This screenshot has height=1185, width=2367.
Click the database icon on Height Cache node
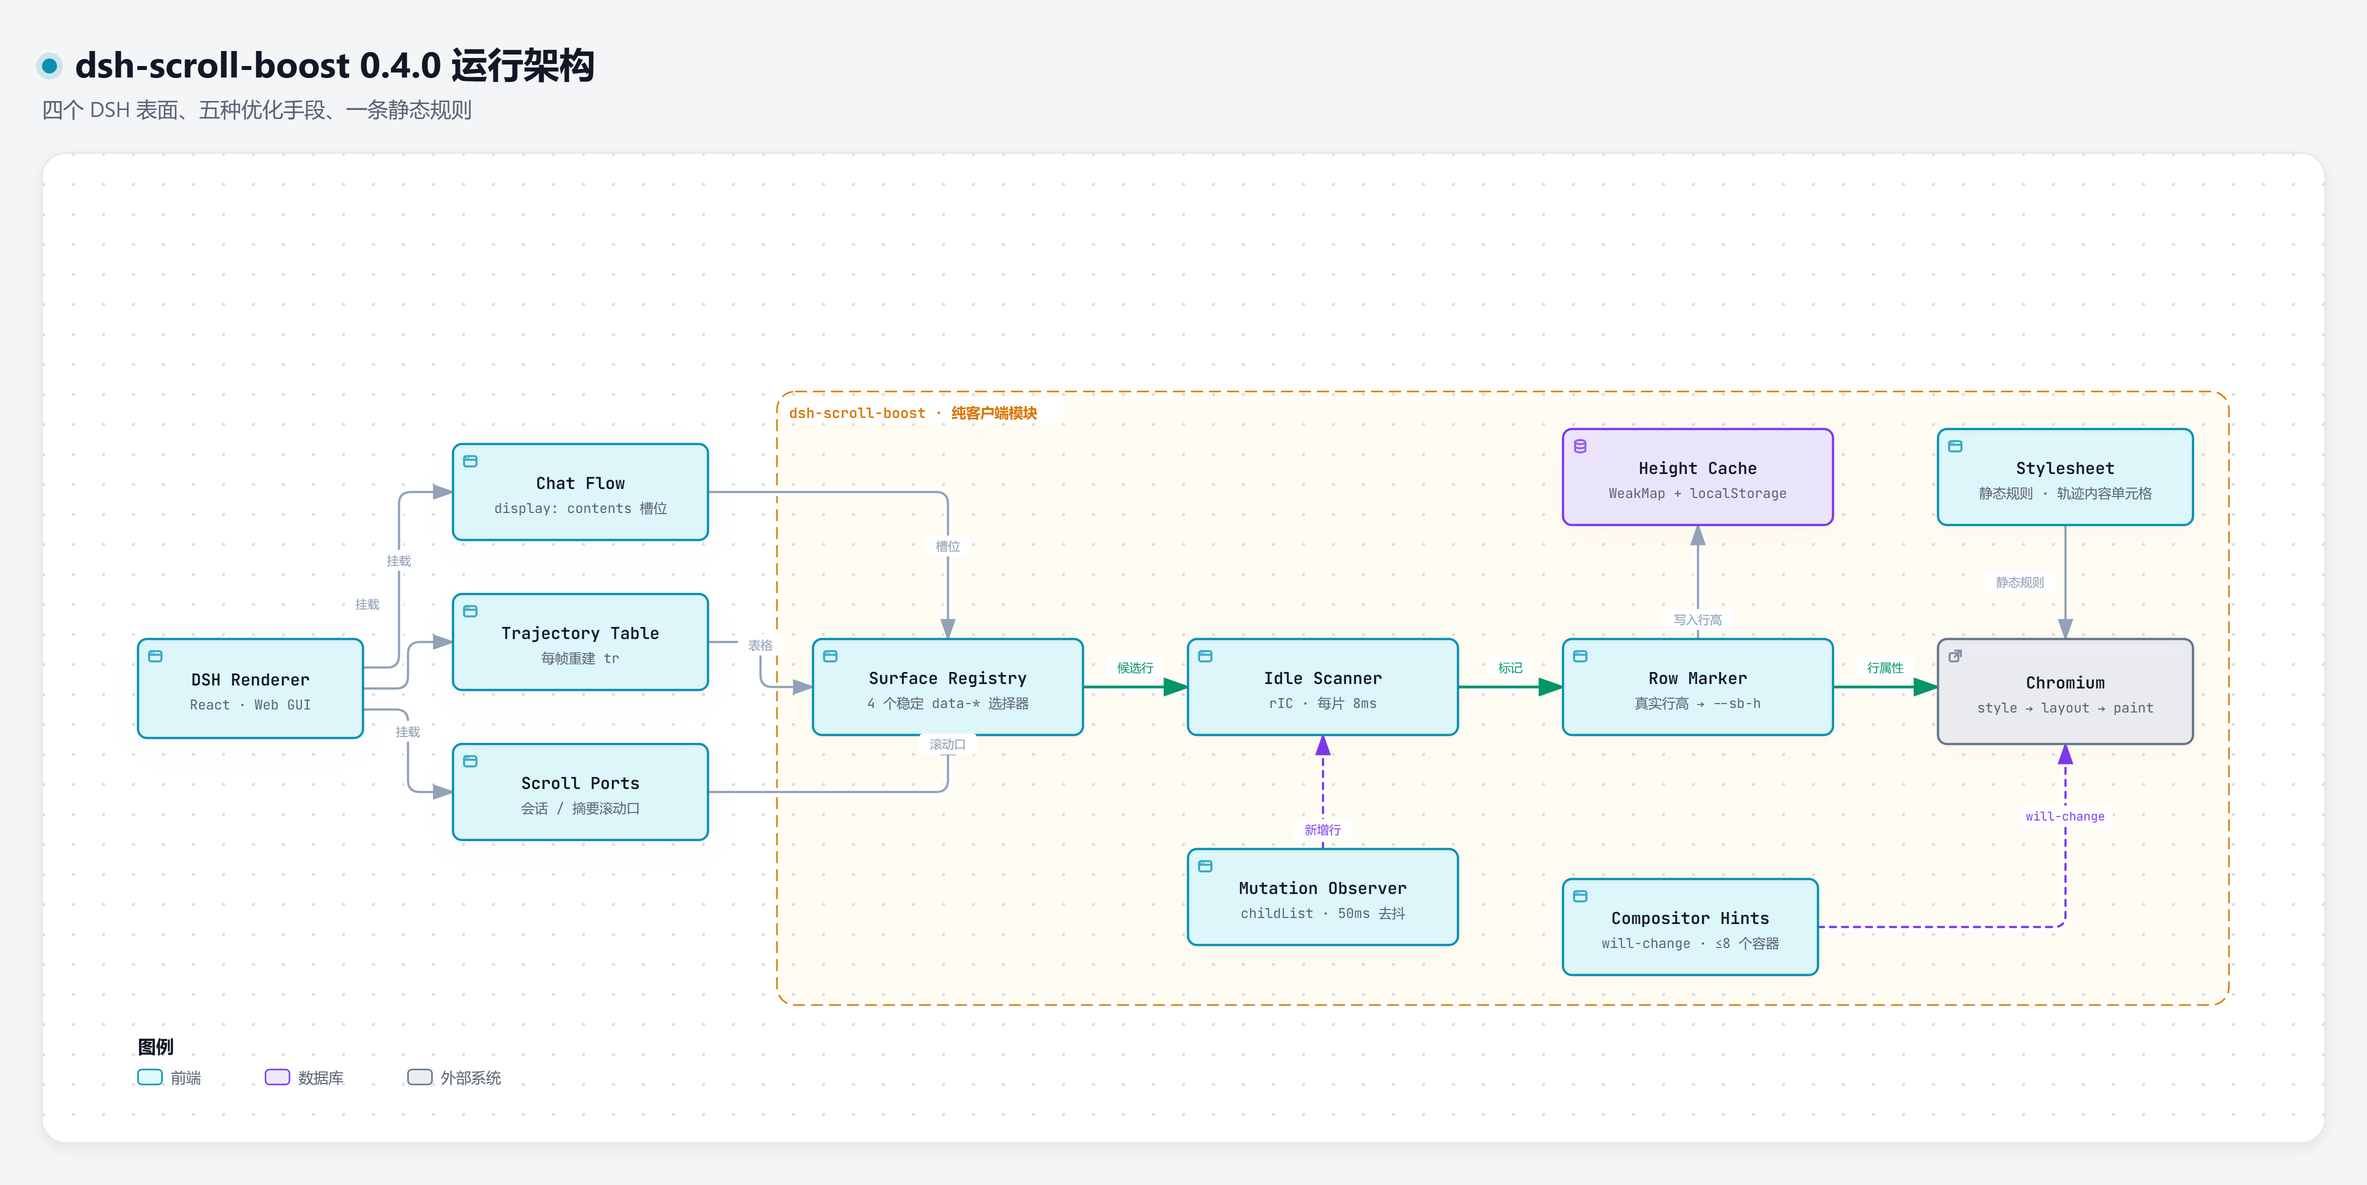click(1580, 446)
